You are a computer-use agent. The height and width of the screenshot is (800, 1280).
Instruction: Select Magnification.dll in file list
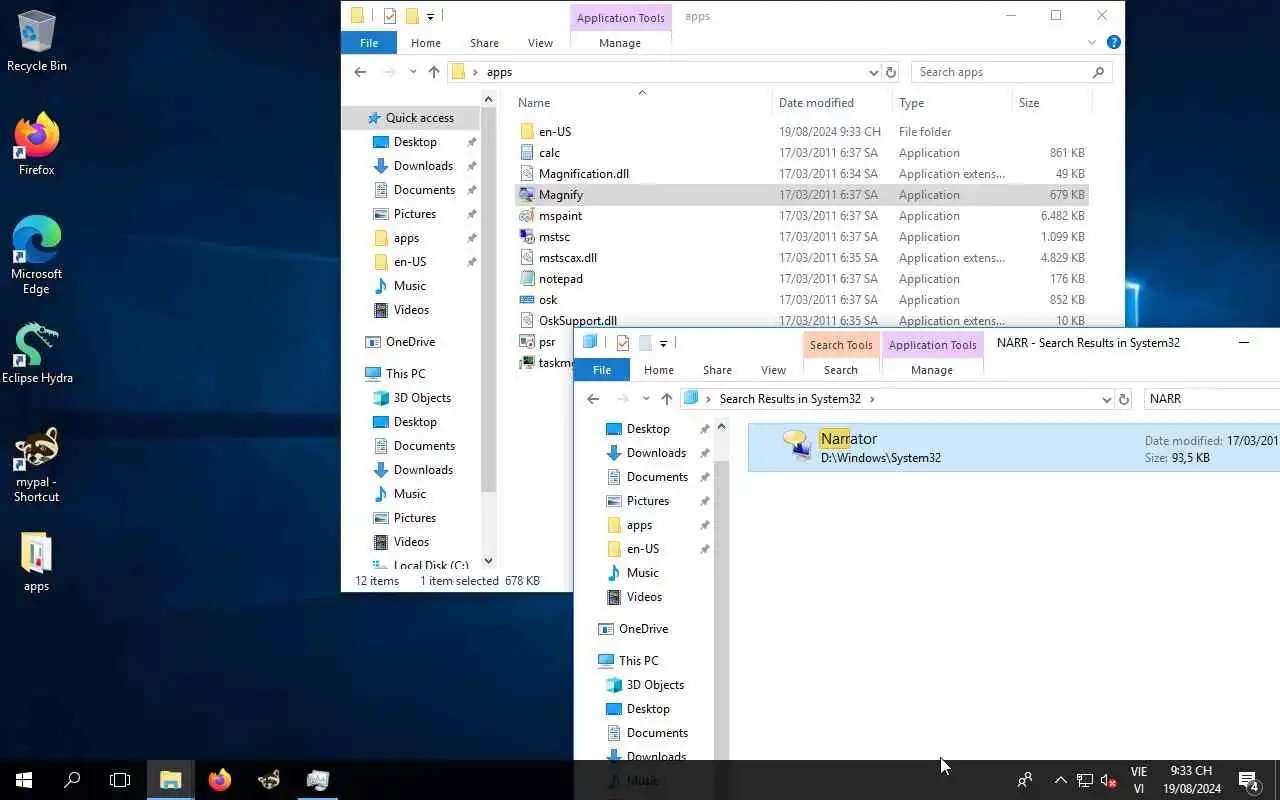pyautogui.click(x=583, y=174)
